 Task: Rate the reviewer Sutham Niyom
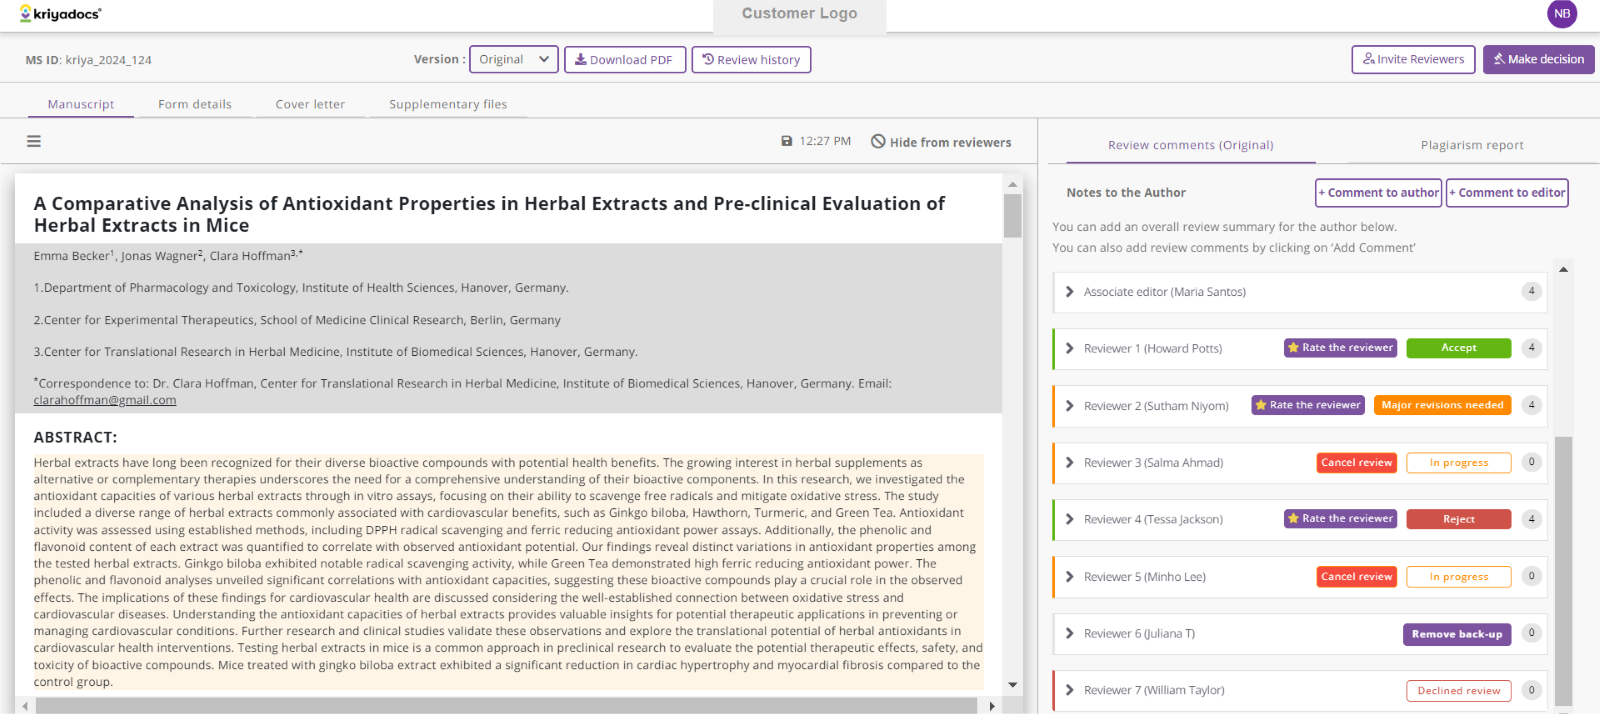click(1309, 405)
